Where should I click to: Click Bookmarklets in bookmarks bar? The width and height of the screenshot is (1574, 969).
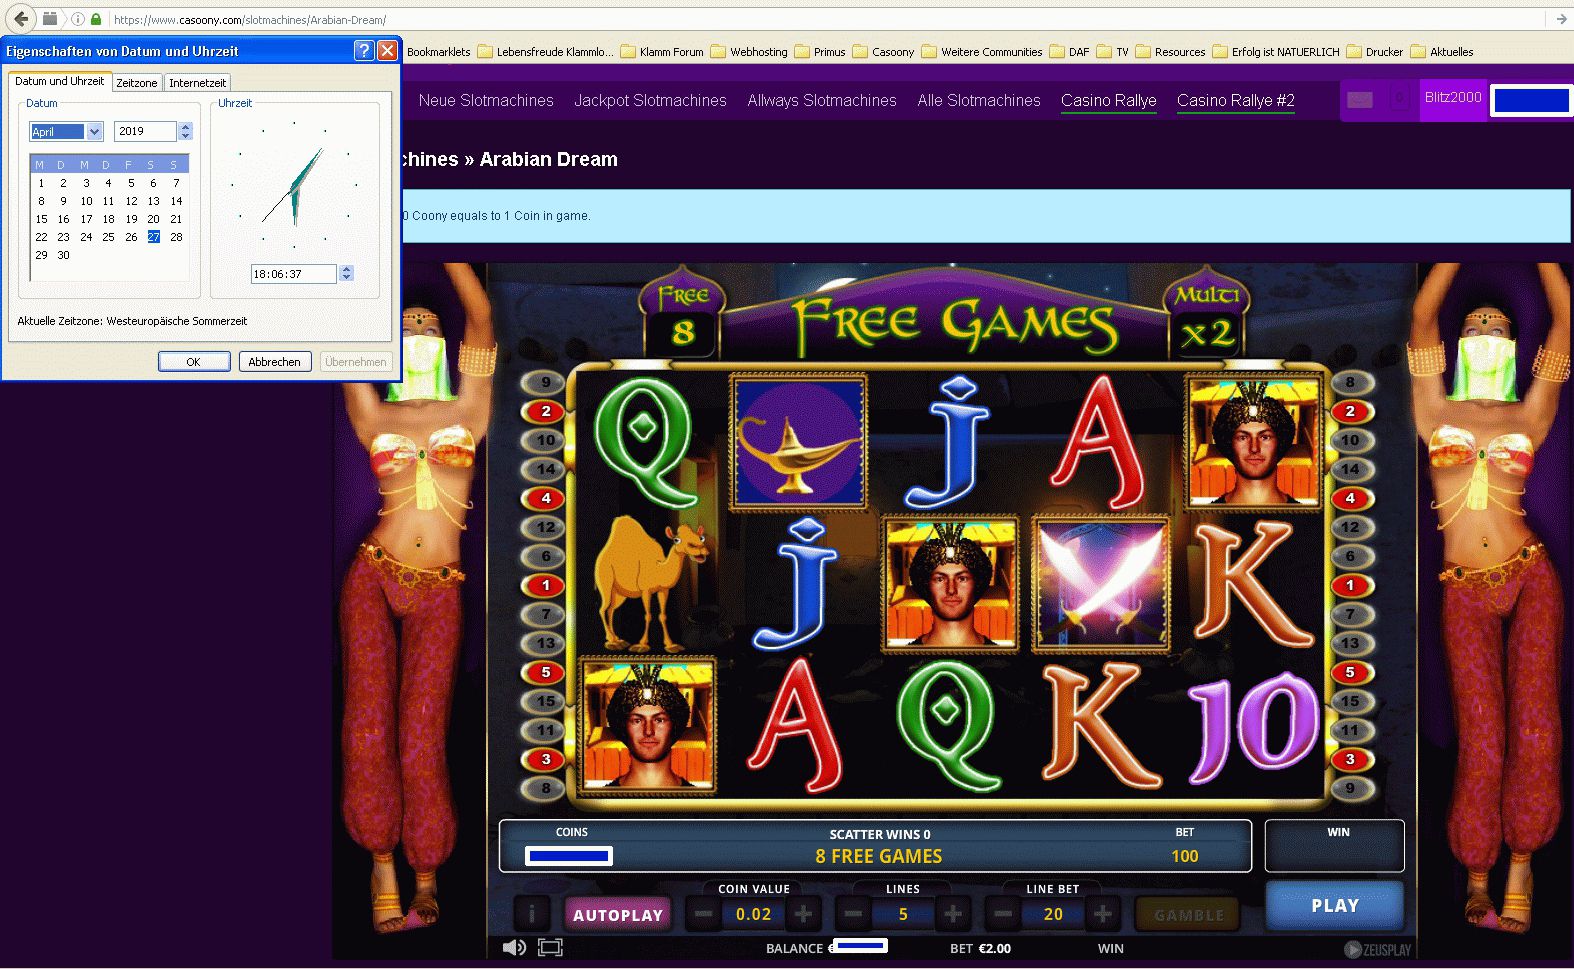(438, 52)
